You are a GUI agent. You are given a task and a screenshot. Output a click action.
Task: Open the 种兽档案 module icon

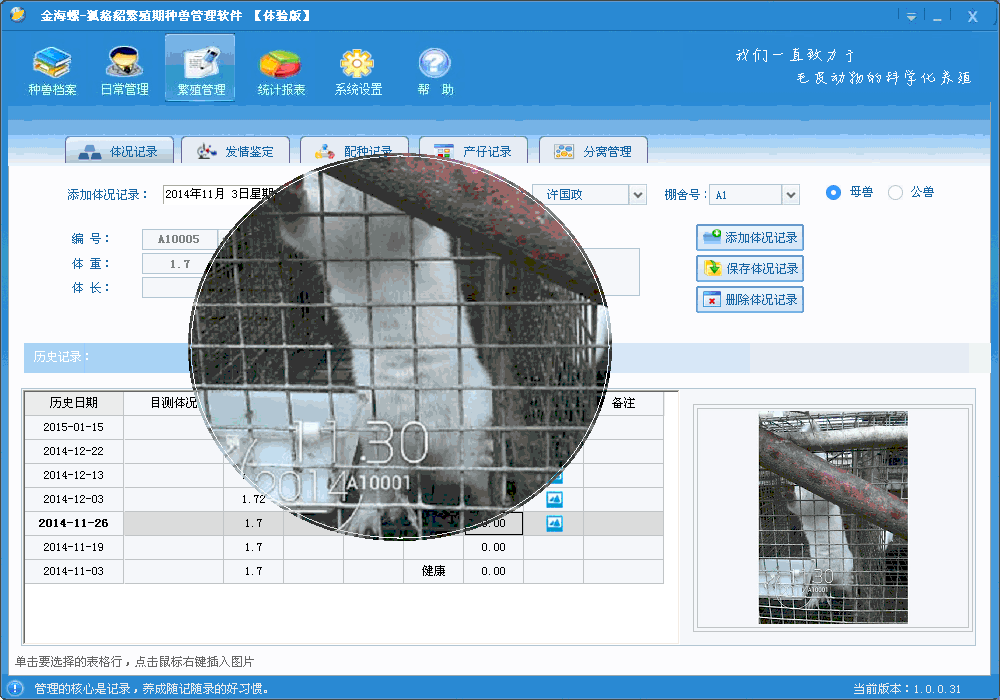52,70
